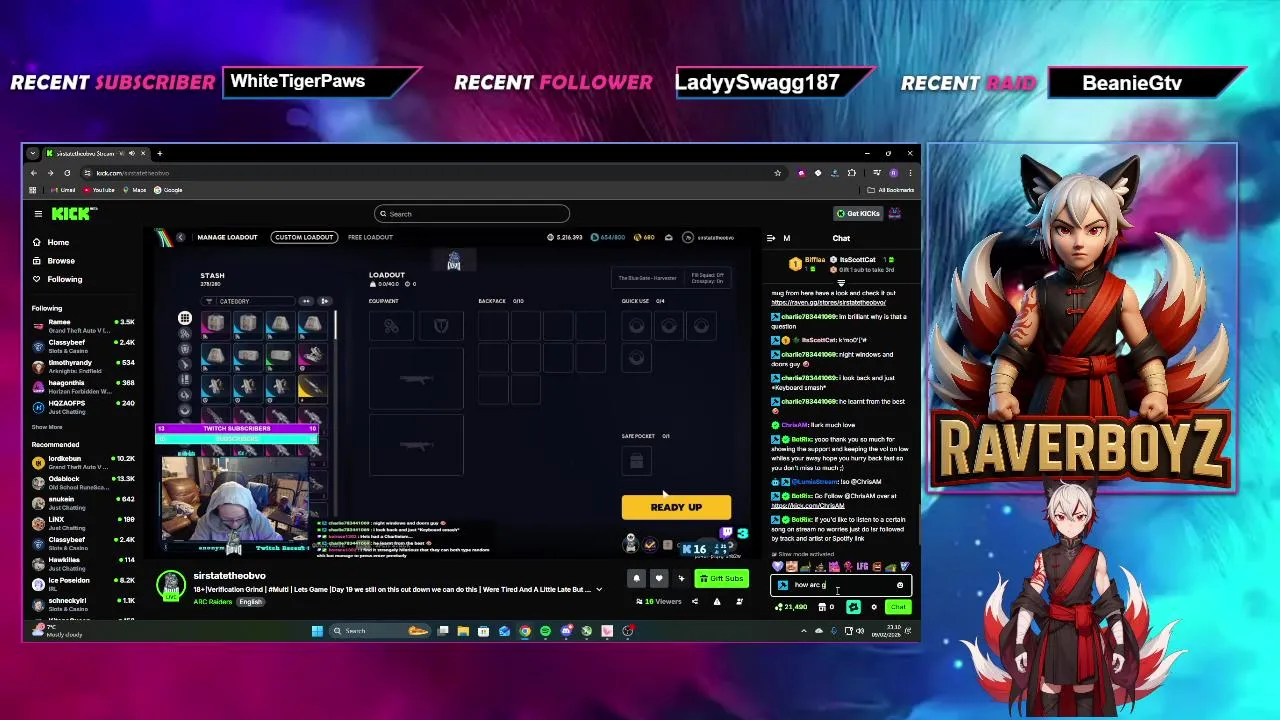1280x720 pixels.
Task: Open the Chrome apps grid icon
Action: [x=33, y=190]
